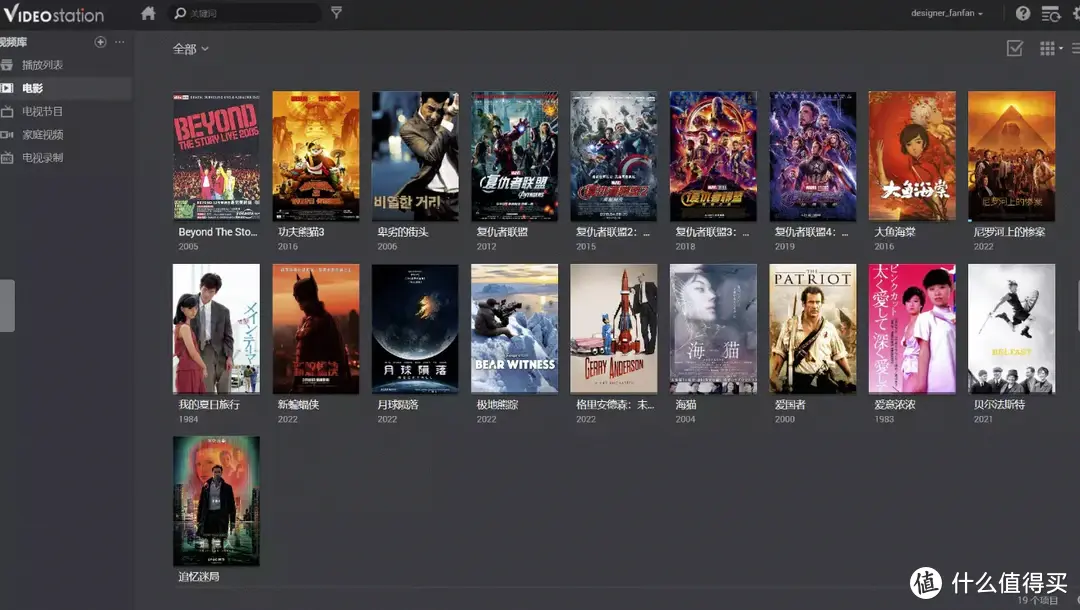Click the search magnifier icon
Screen dimensions: 1080x610
point(180,13)
